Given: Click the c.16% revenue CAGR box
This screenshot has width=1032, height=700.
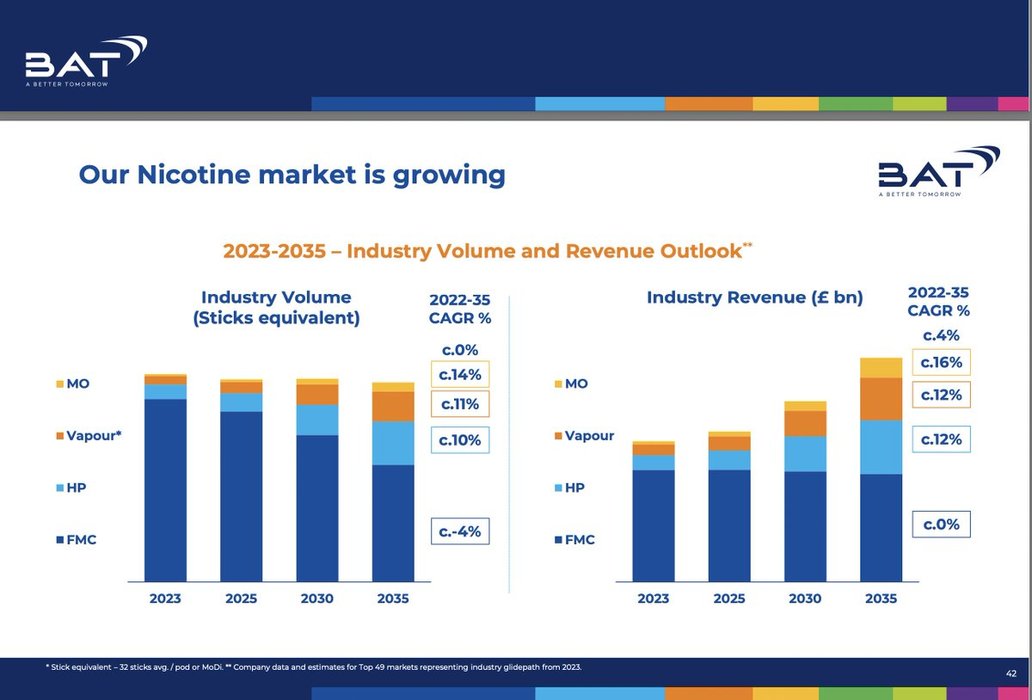Looking at the screenshot, I should tap(941, 362).
